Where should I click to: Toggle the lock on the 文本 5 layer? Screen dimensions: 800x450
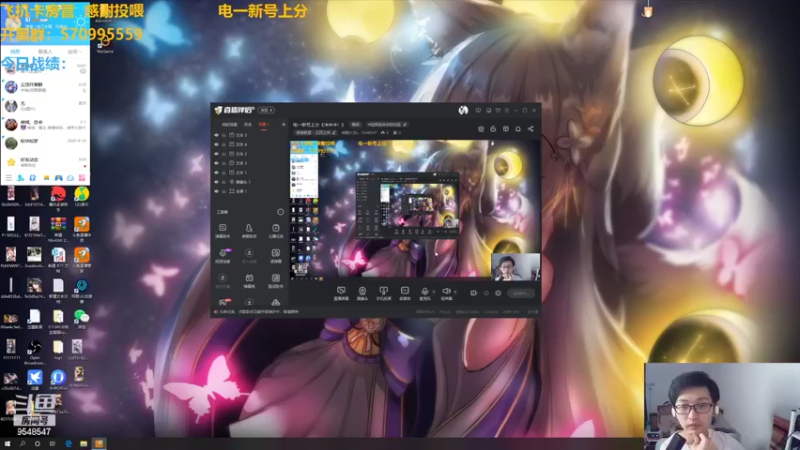pyautogui.click(x=224, y=135)
